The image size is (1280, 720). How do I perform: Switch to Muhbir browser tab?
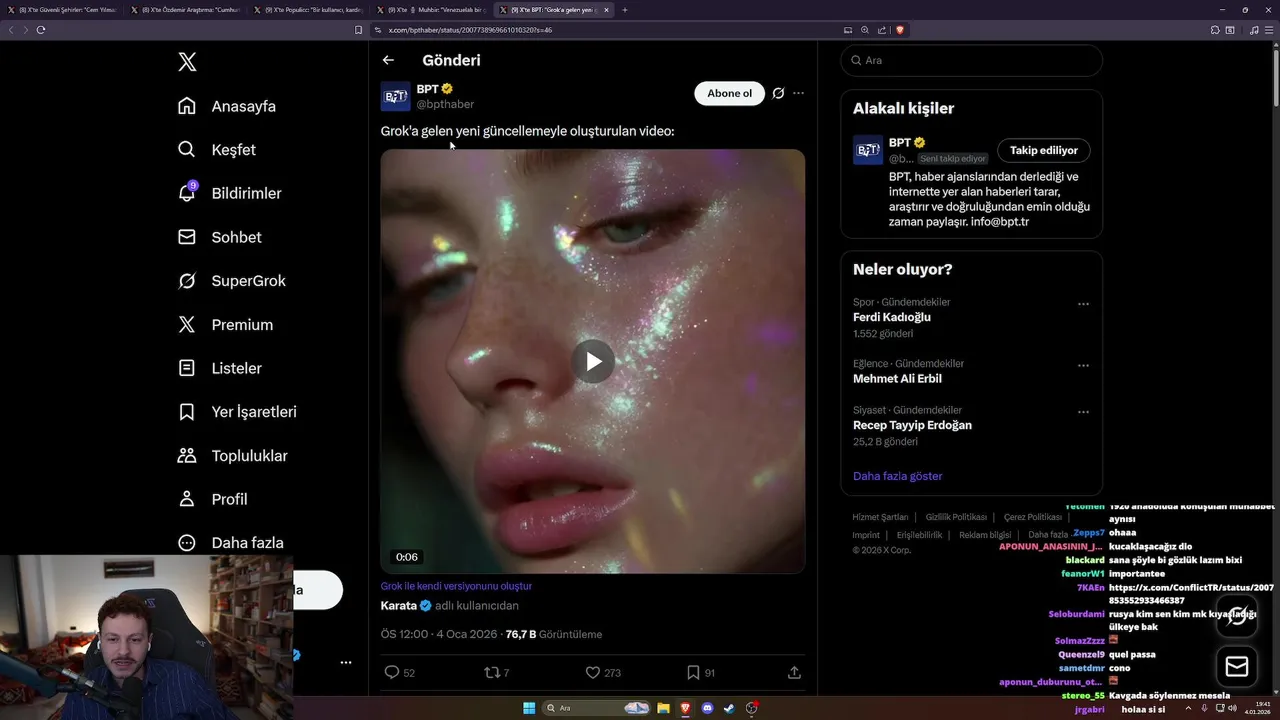(432, 10)
